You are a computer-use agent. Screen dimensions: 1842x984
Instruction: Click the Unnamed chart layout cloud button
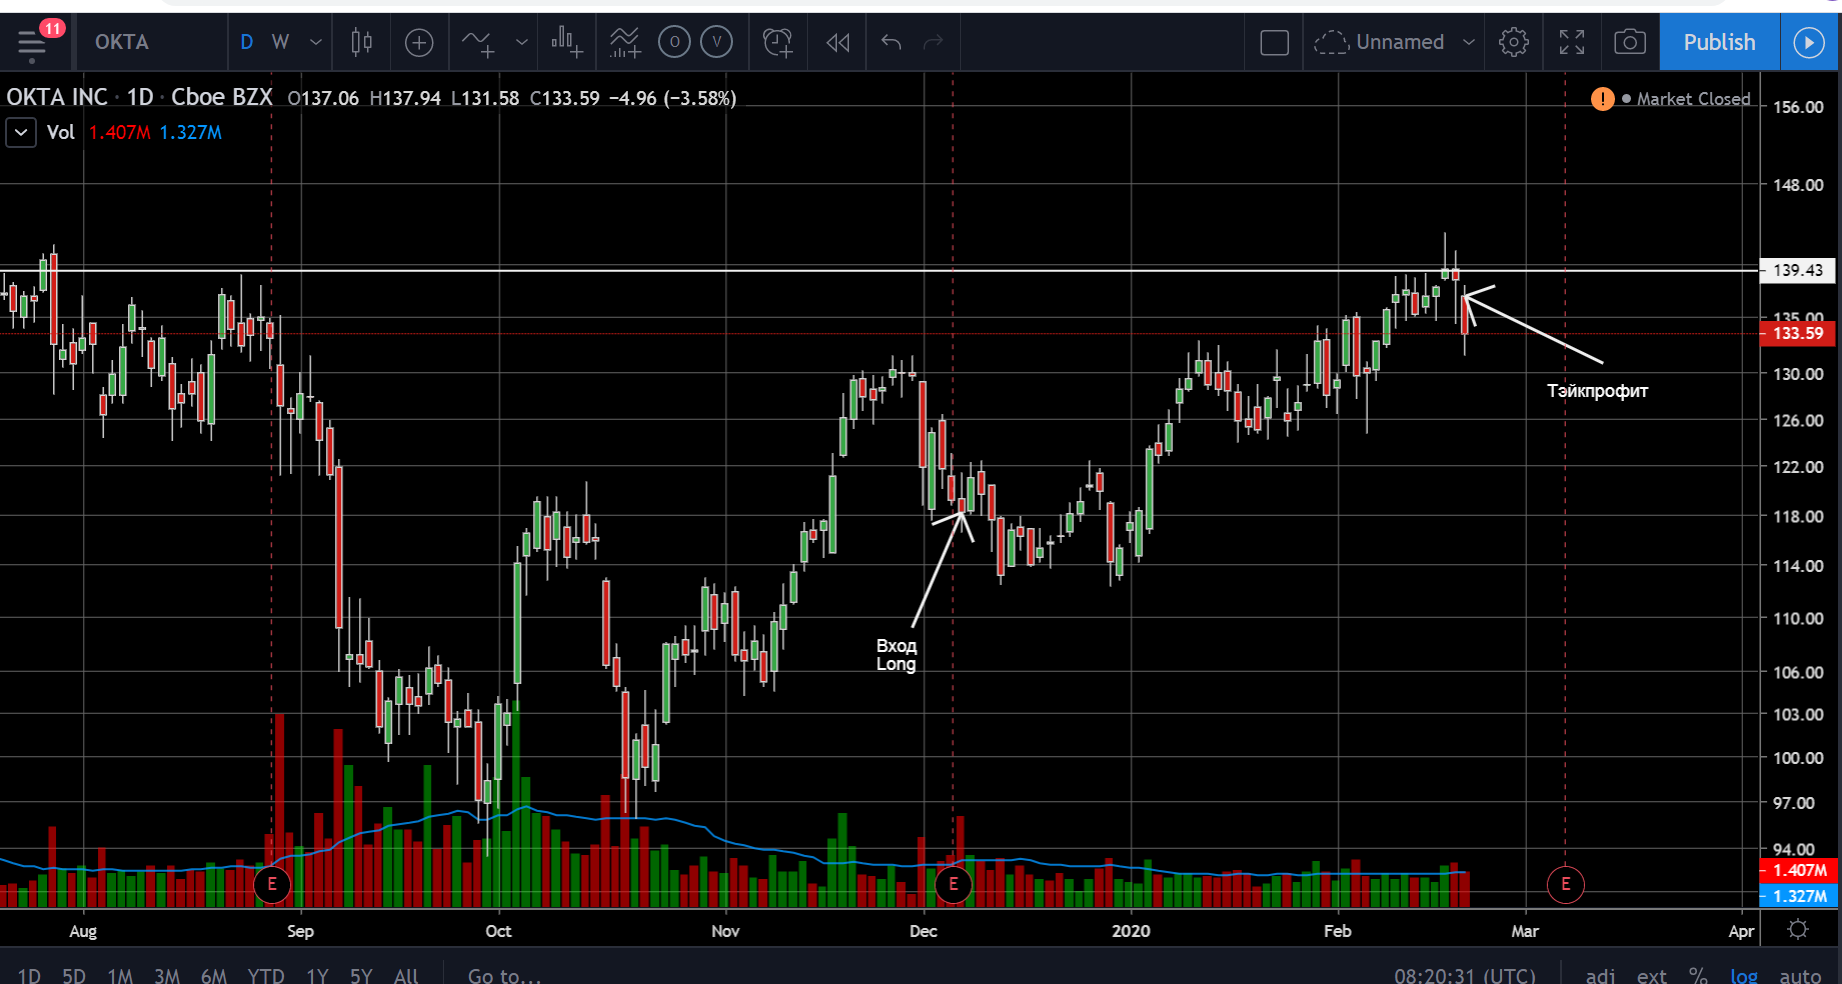point(1380,42)
